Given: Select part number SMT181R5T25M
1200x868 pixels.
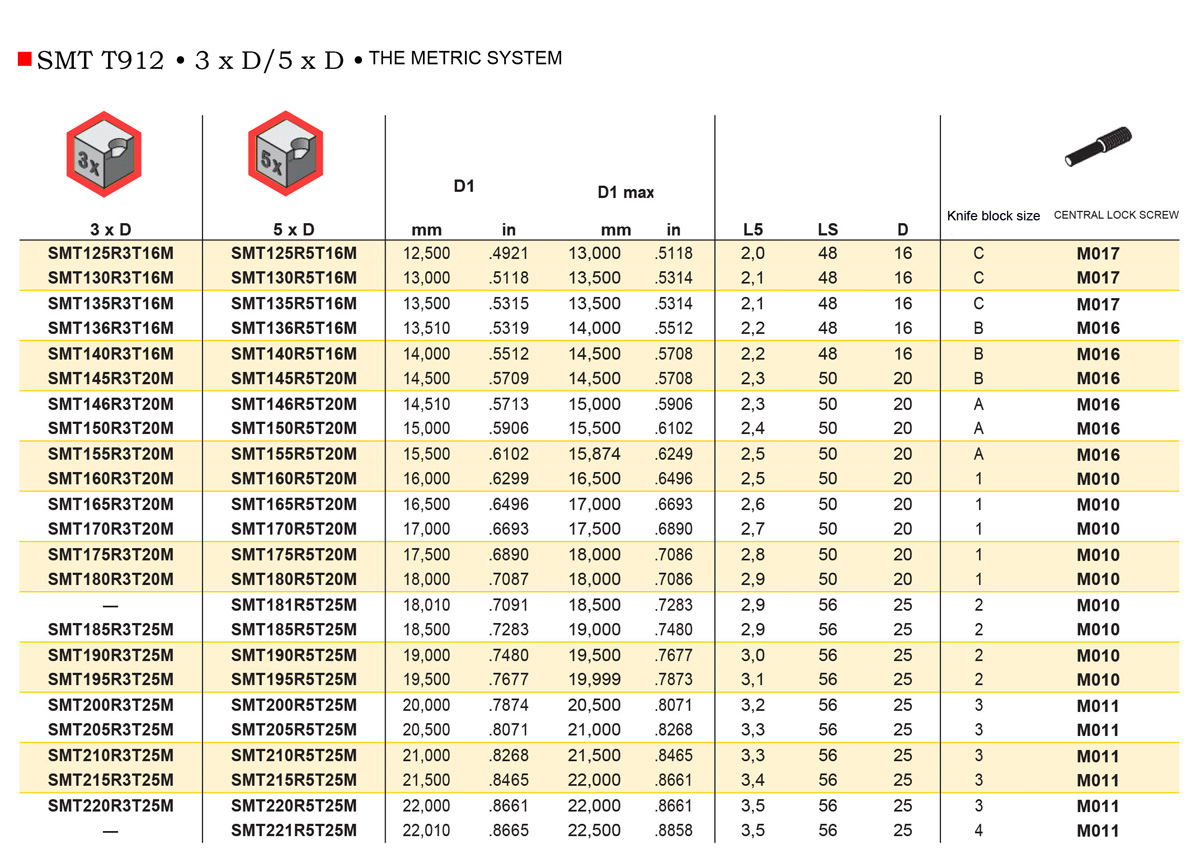Looking at the screenshot, I should pos(294,605).
